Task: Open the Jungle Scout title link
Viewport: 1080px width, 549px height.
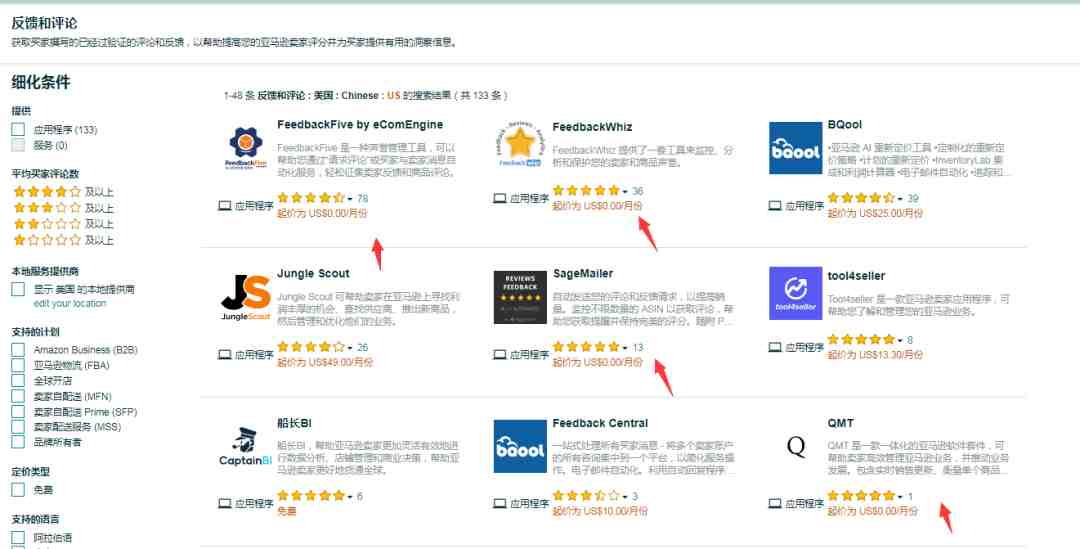Action: [x=313, y=273]
